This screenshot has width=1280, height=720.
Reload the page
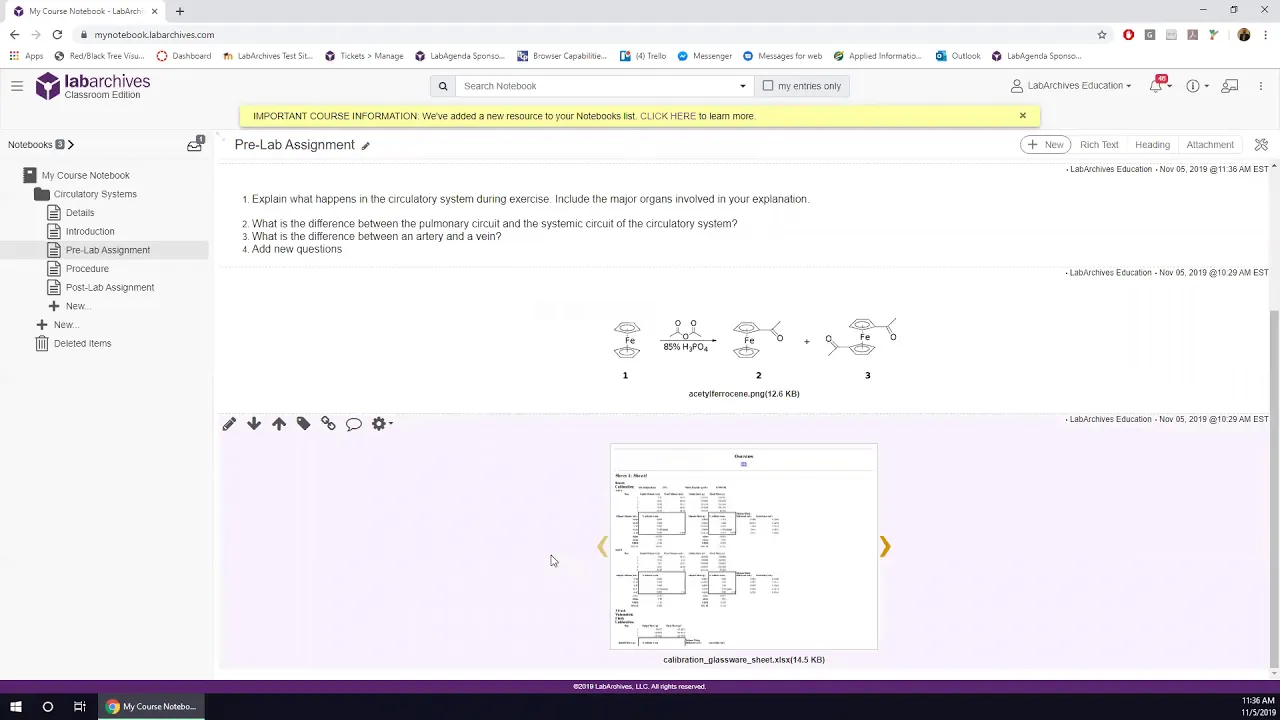[x=57, y=34]
